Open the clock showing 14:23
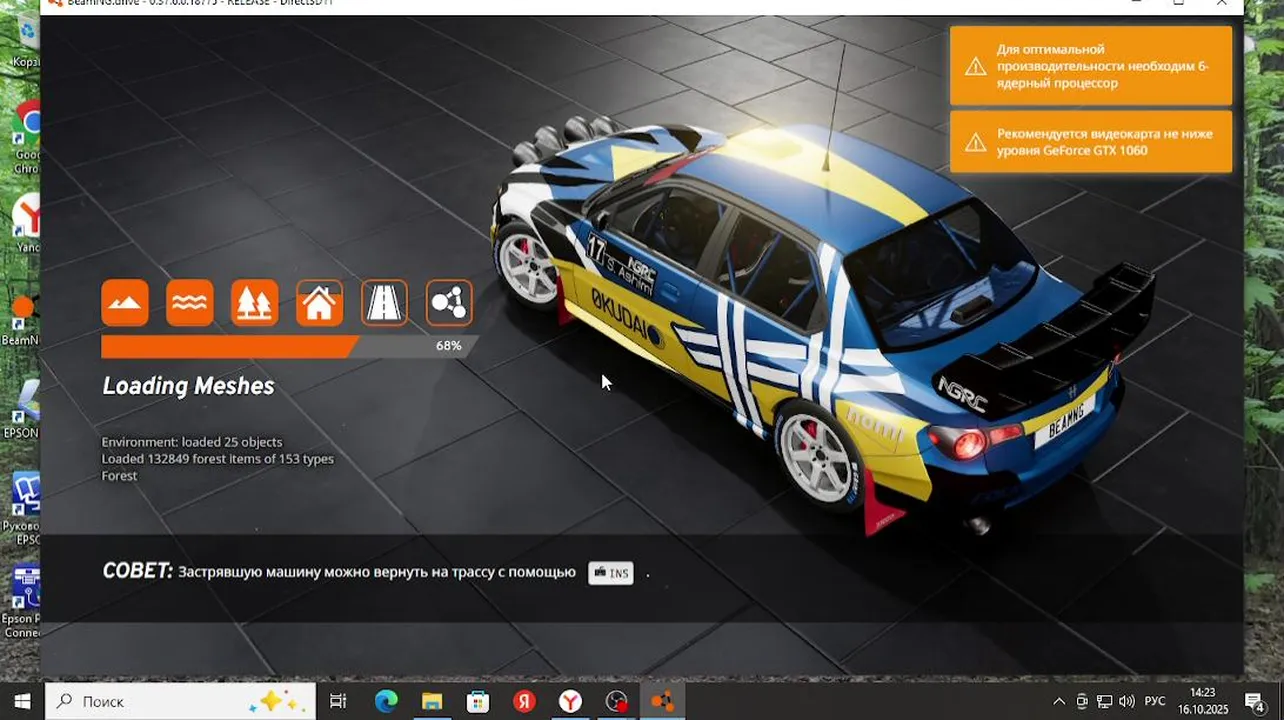 1203,701
